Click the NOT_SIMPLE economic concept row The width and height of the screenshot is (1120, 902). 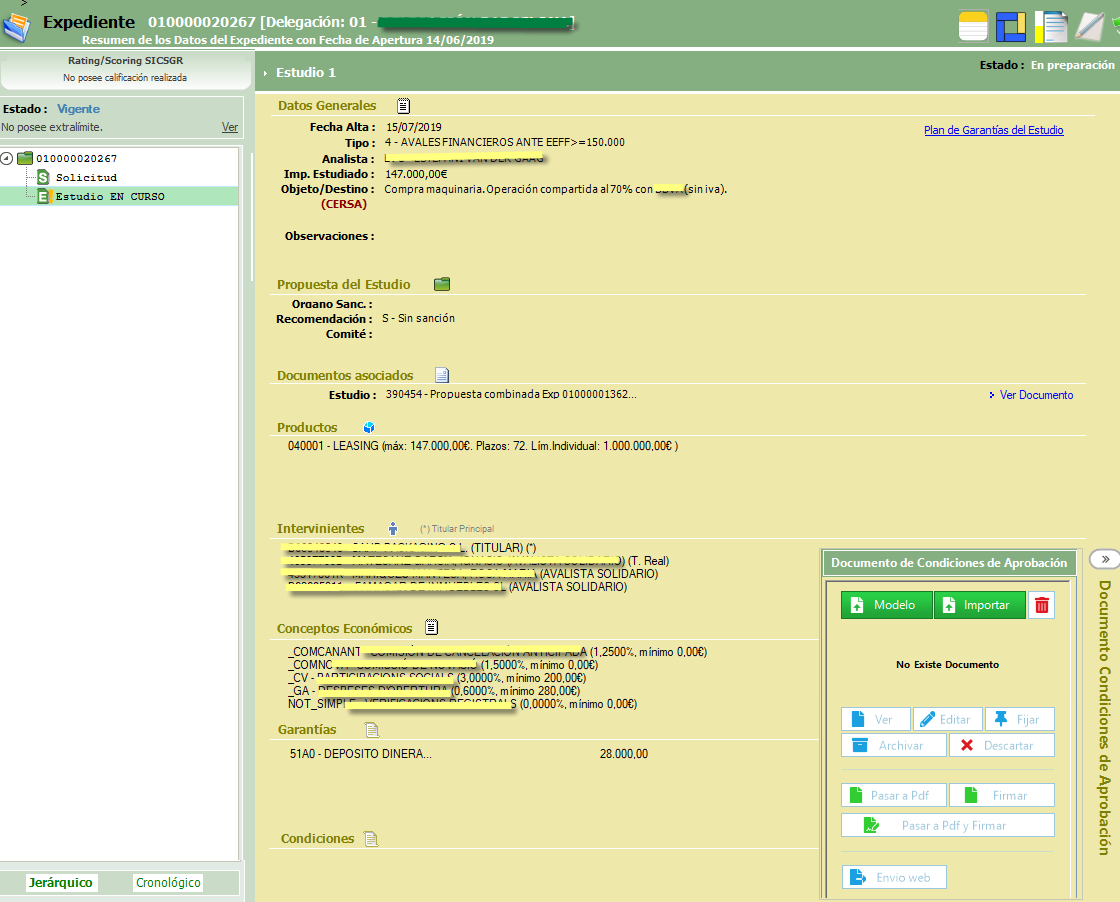462,703
